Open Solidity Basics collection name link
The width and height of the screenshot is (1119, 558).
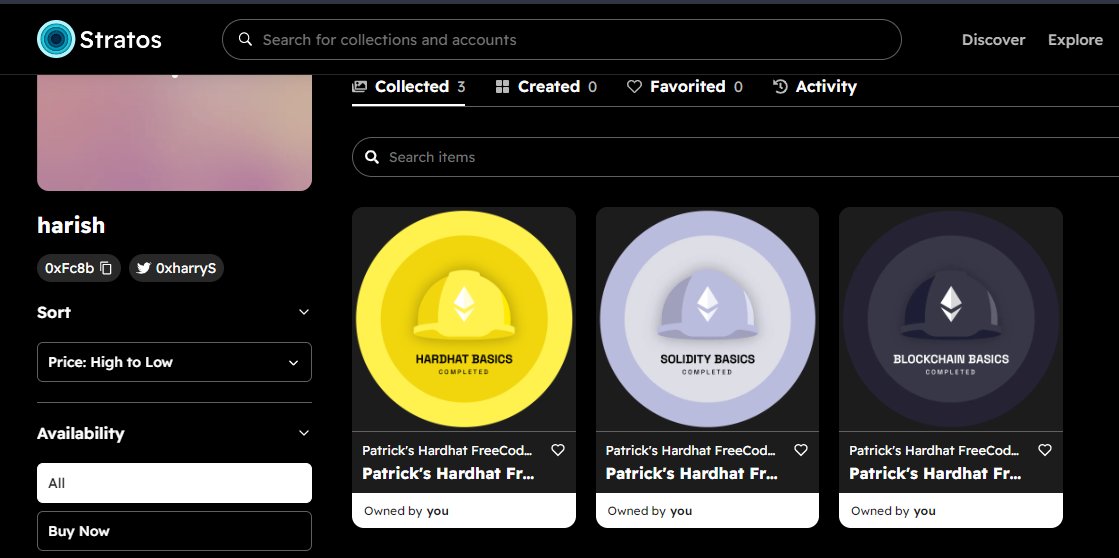(x=690, y=450)
